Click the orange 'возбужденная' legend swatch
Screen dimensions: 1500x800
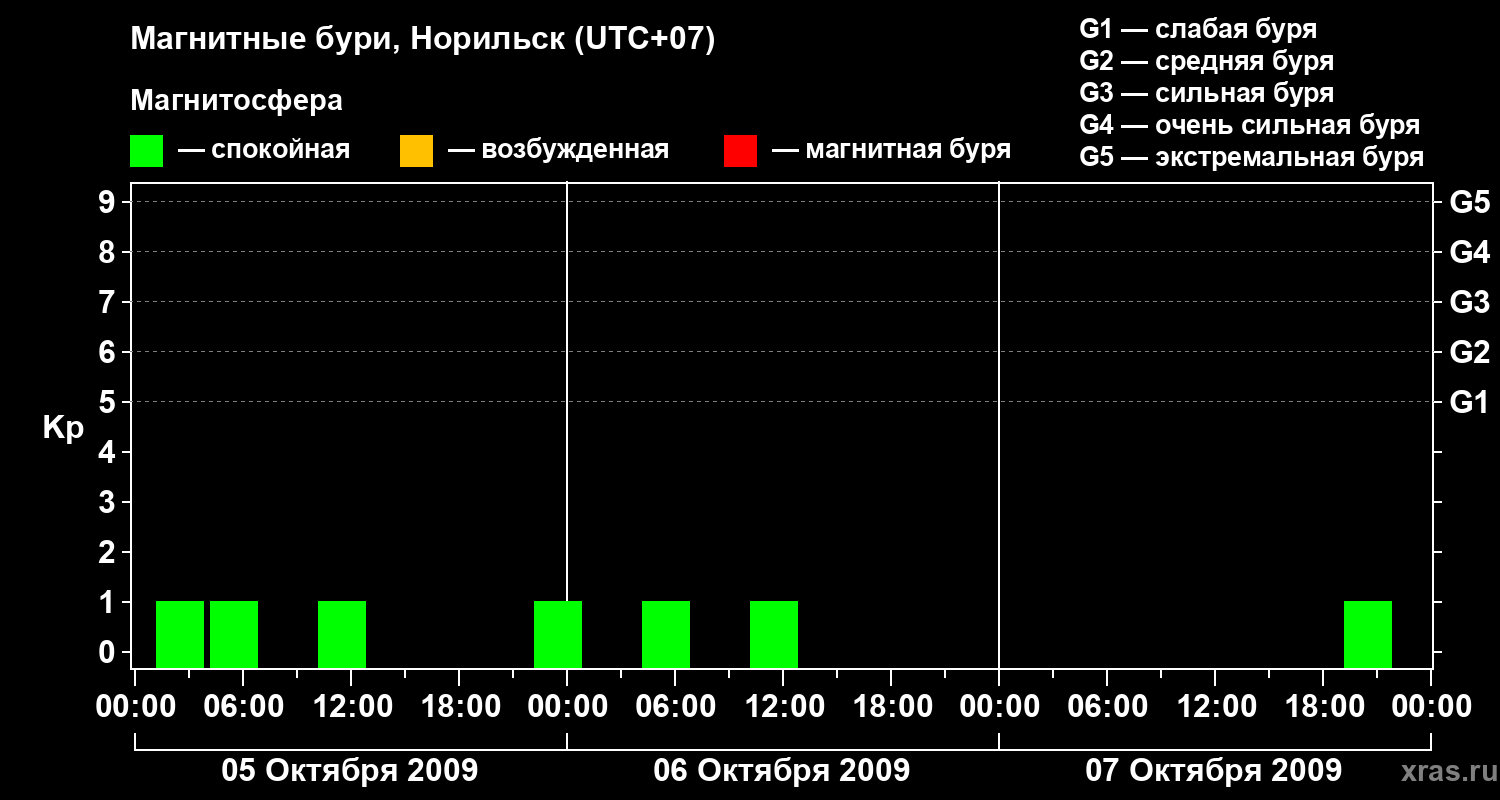(416, 151)
